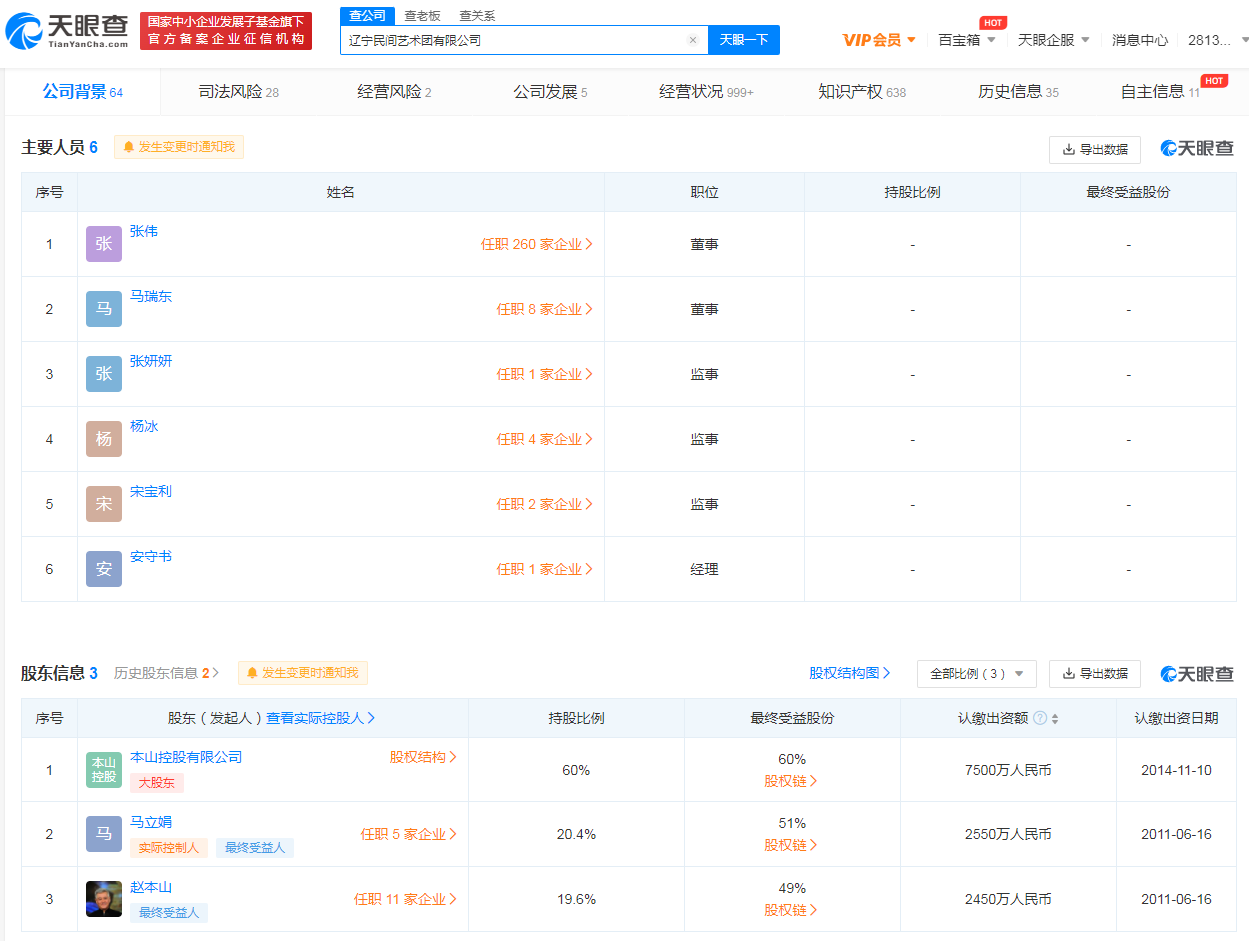The width and height of the screenshot is (1249, 941).
Task: Open 张伟 name link
Action: pos(144,231)
